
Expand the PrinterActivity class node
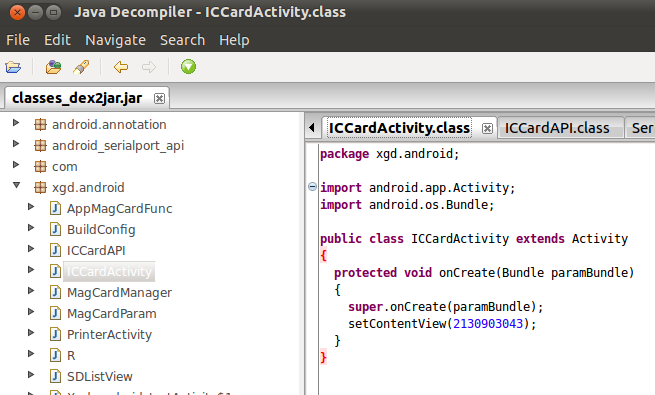coord(31,332)
